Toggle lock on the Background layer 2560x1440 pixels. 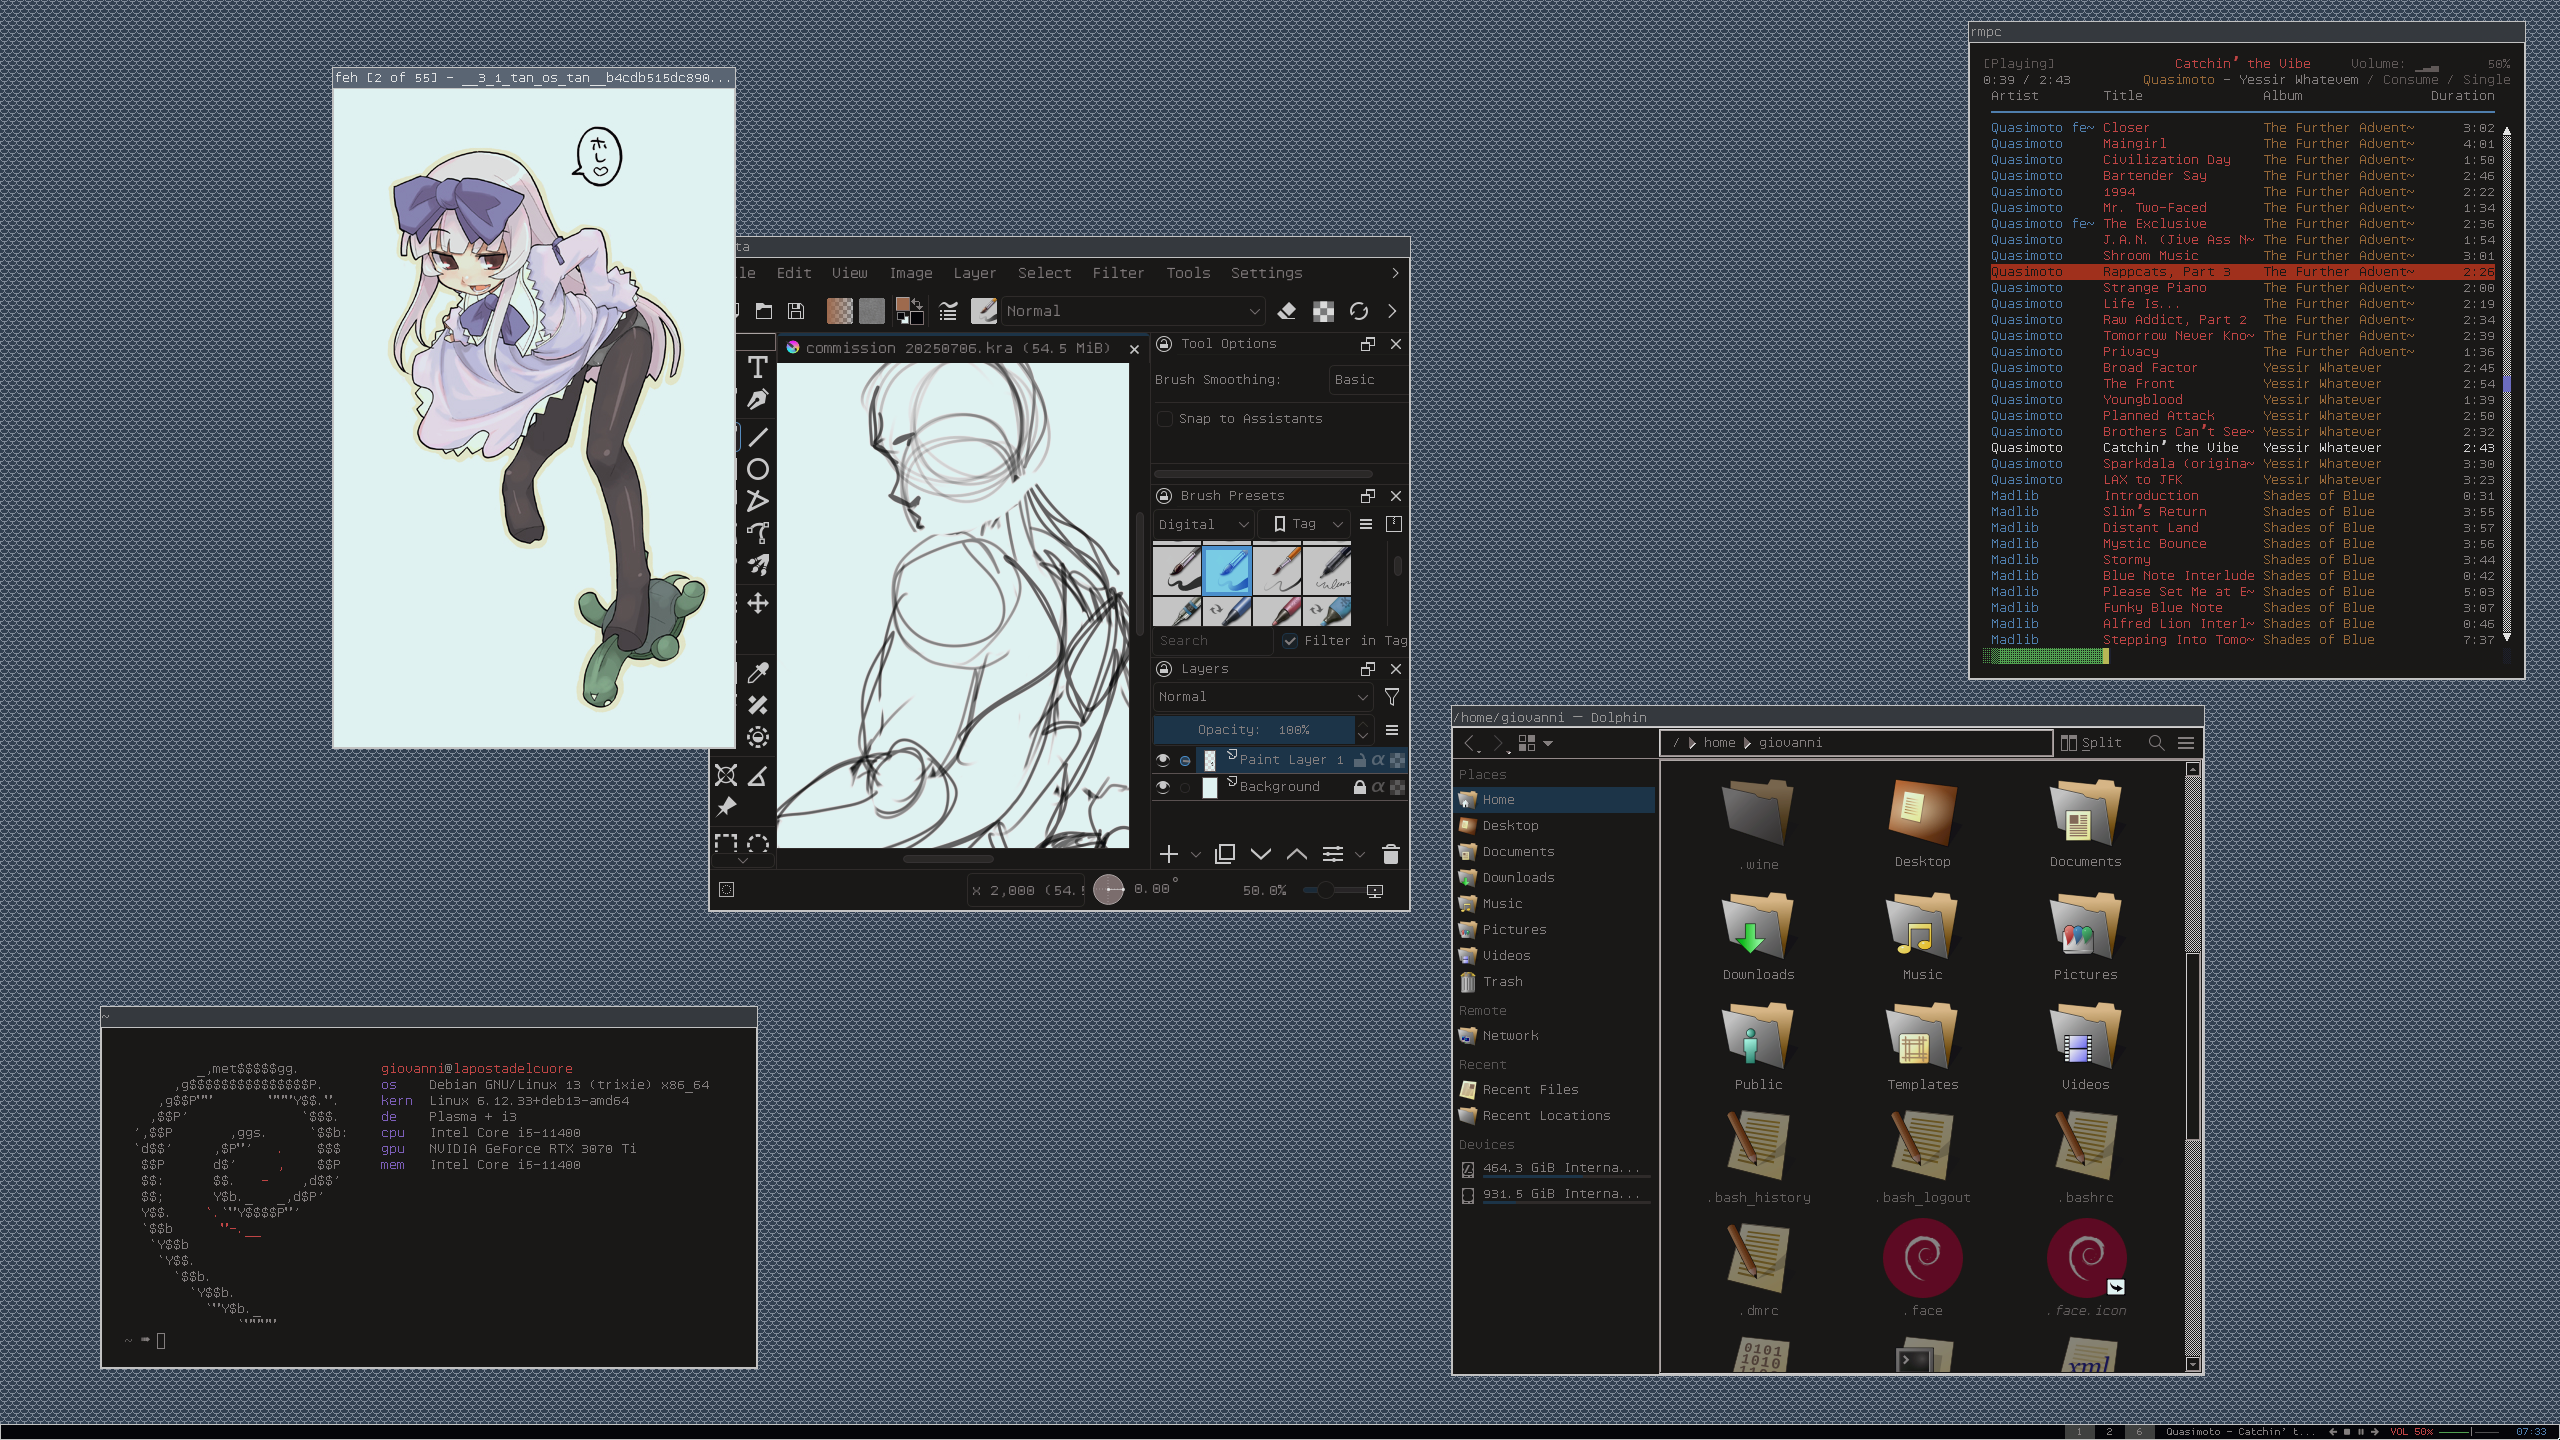click(1359, 787)
